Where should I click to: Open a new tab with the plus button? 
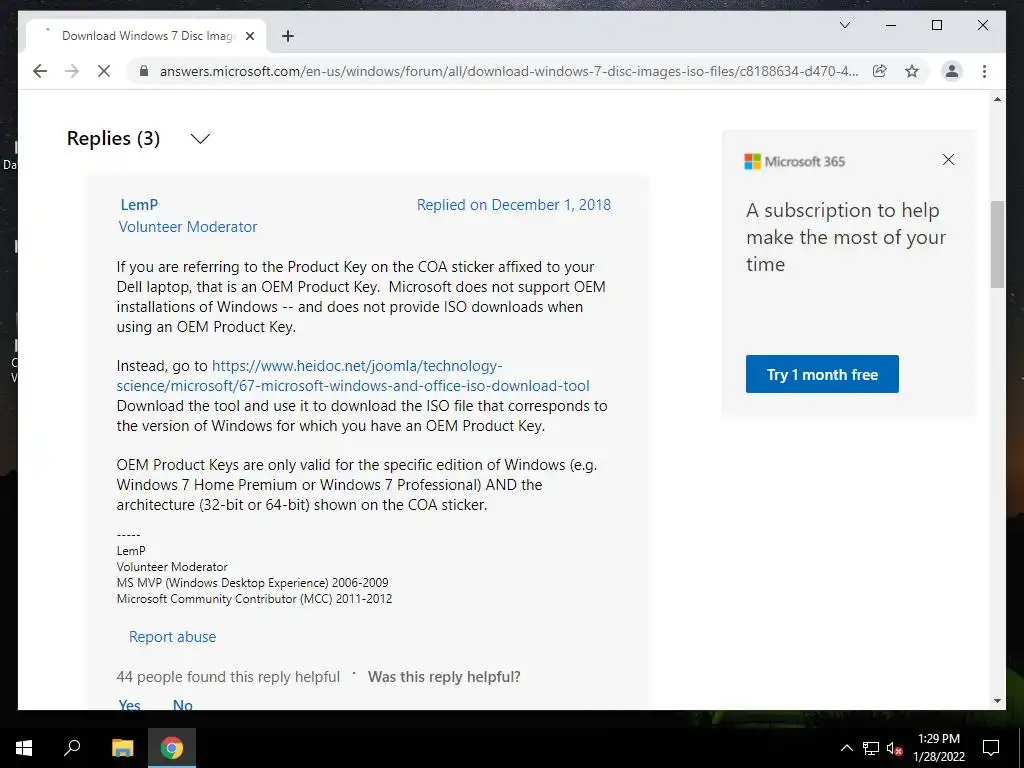pyautogui.click(x=288, y=36)
